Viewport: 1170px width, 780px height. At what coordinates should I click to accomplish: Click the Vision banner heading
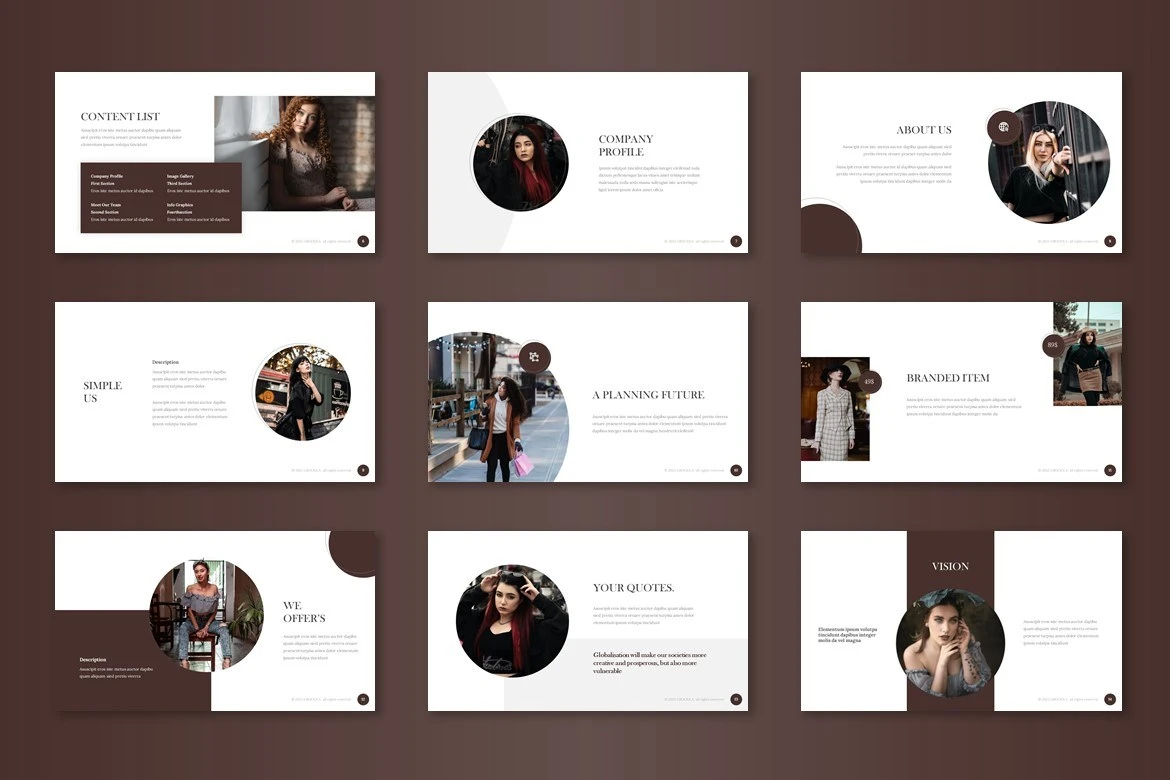pos(950,566)
